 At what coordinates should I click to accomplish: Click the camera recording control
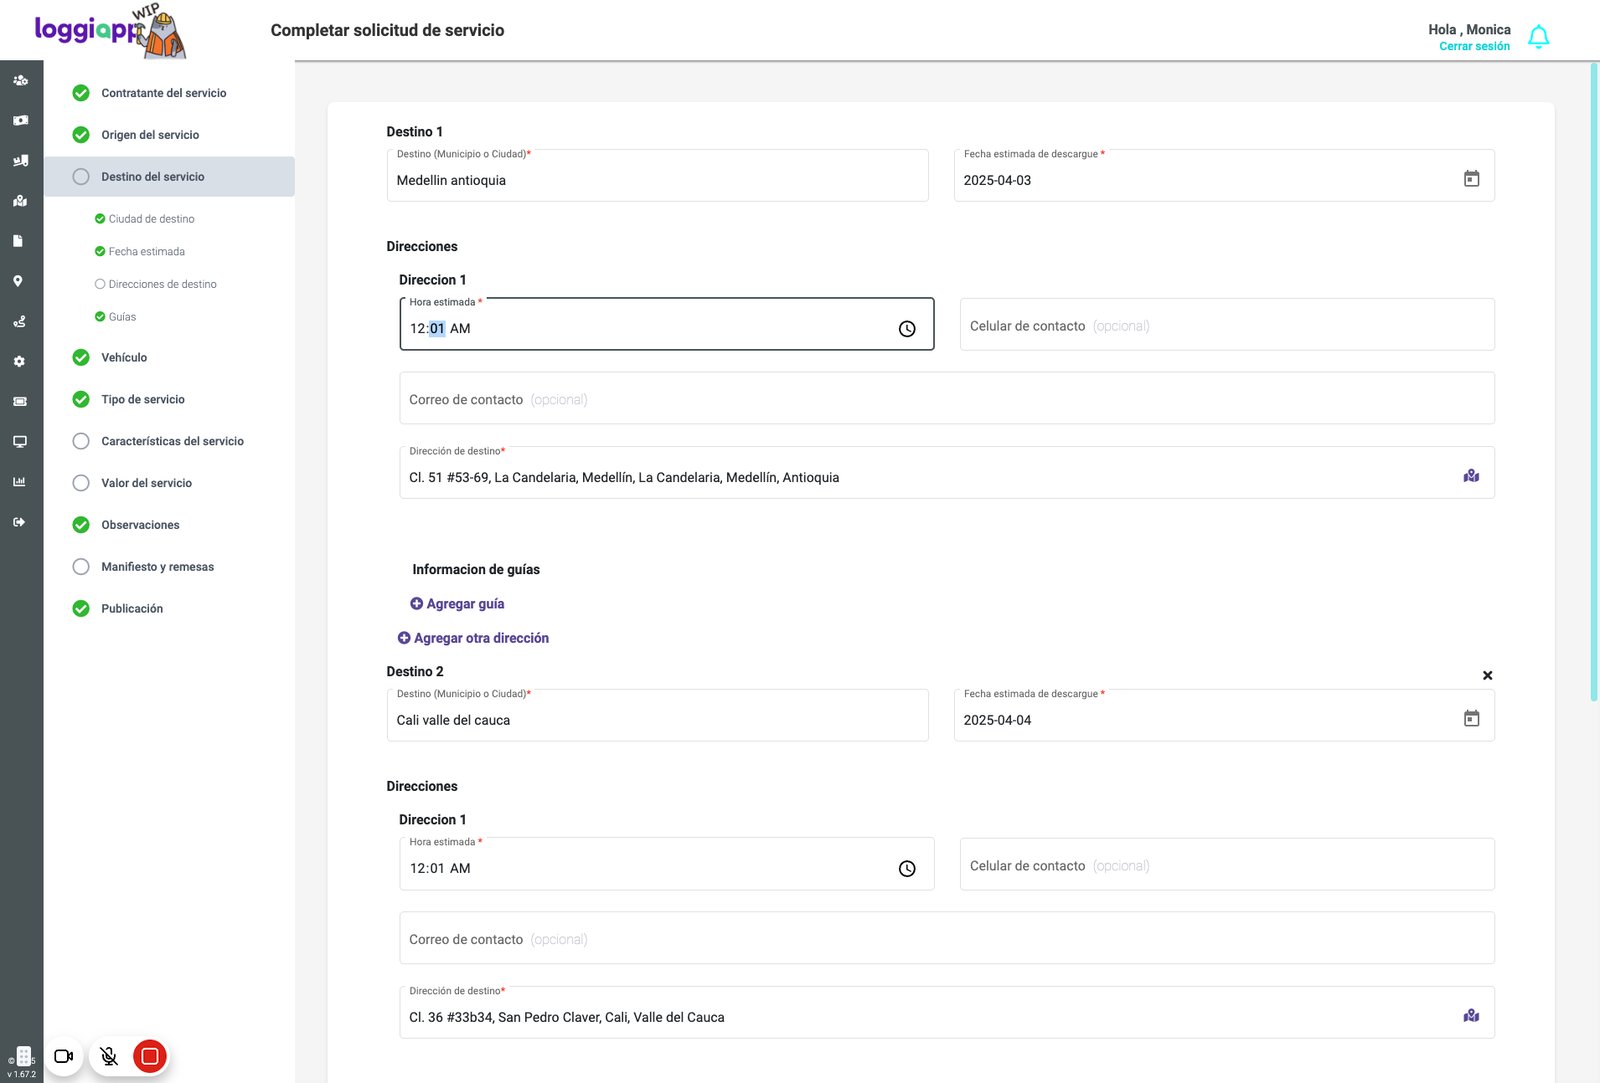pos(64,1056)
